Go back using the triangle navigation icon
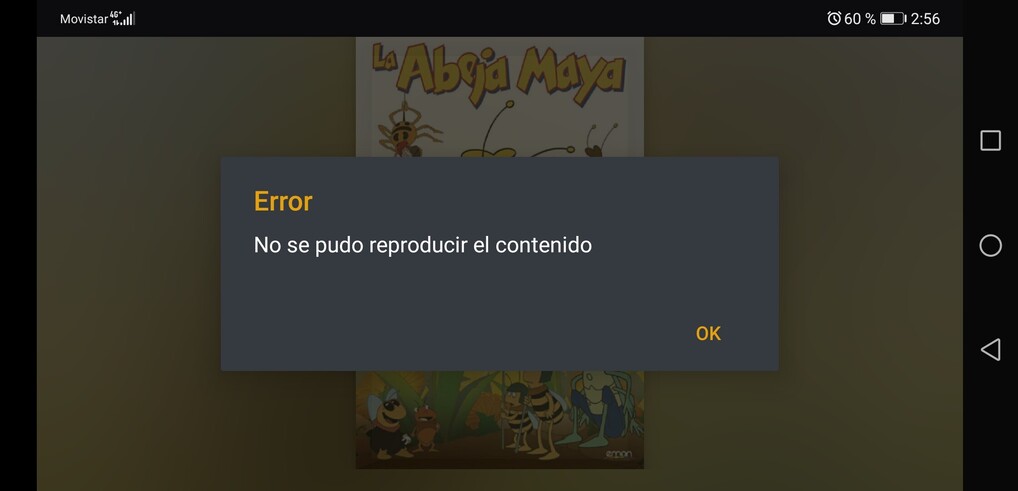The image size is (1018, 491). coord(990,349)
